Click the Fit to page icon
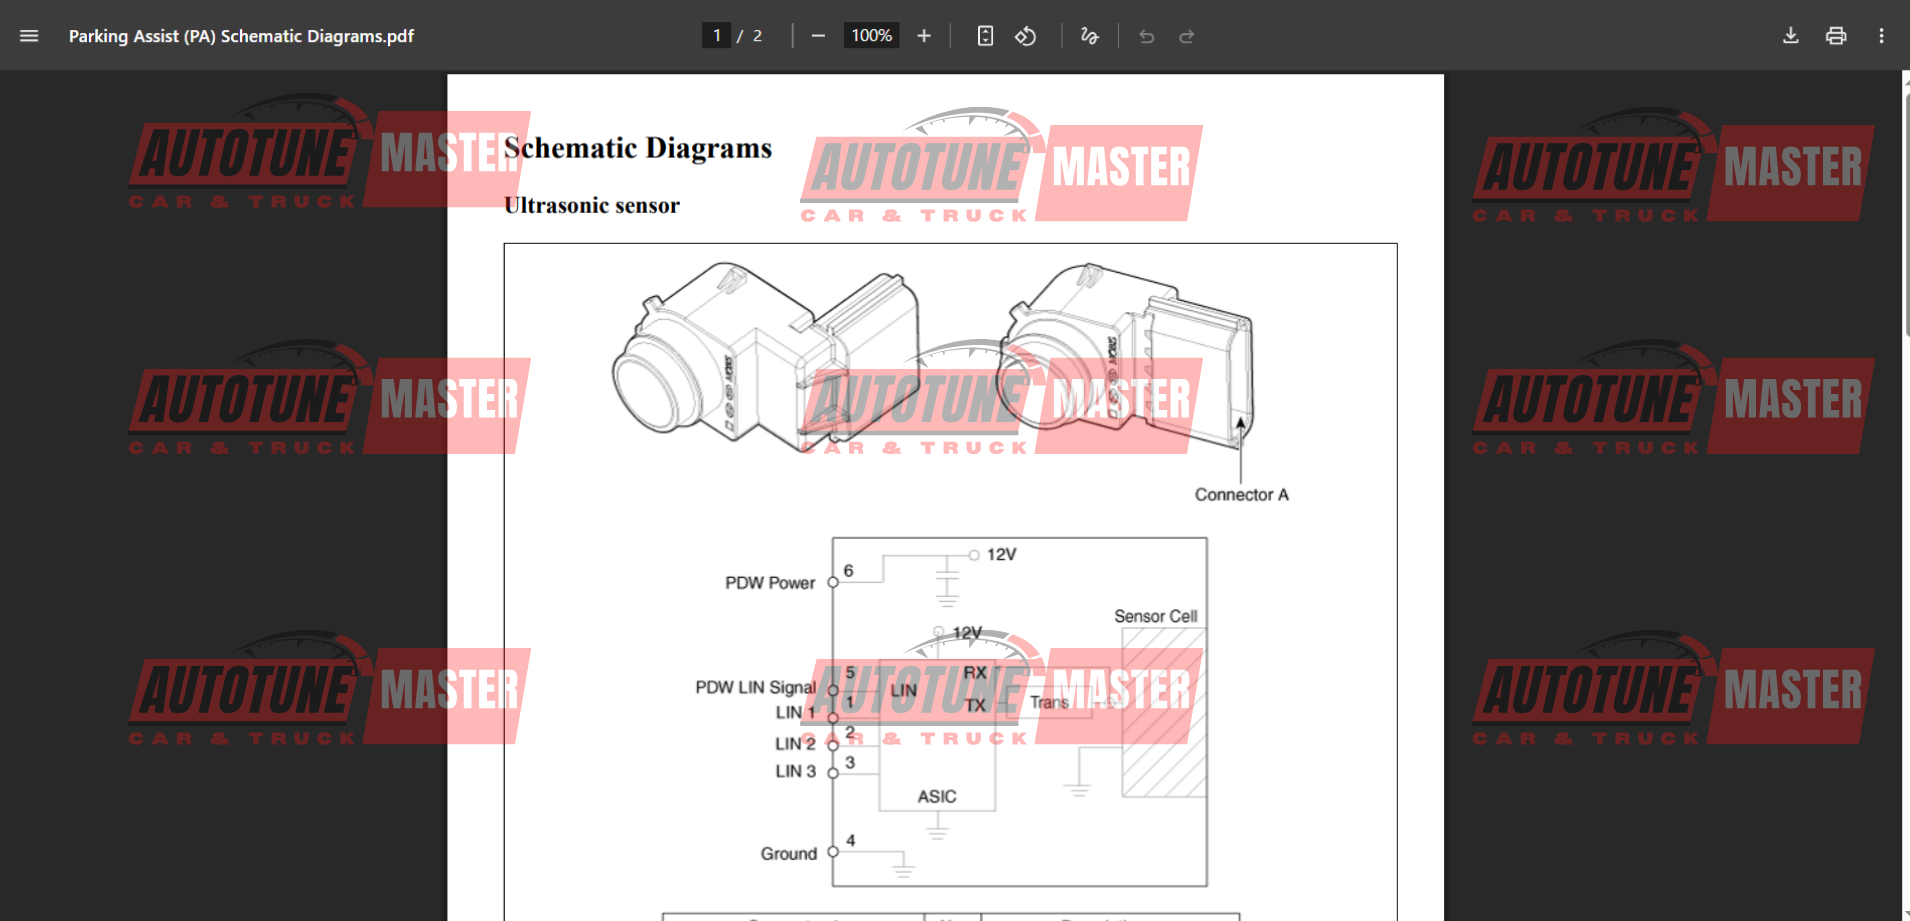This screenshot has width=1910, height=921. coord(985,36)
